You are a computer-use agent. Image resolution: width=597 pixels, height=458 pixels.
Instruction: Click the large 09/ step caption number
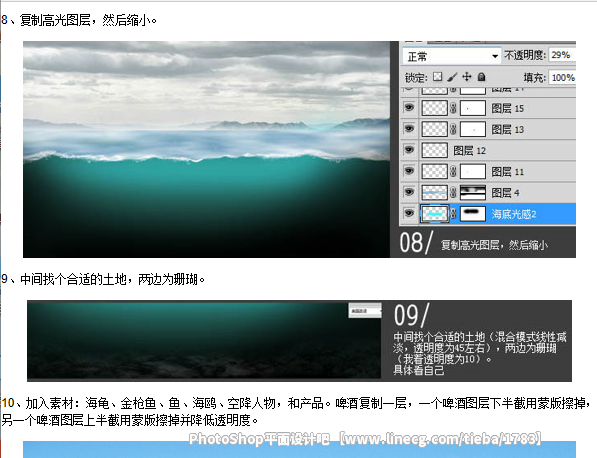(x=411, y=315)
